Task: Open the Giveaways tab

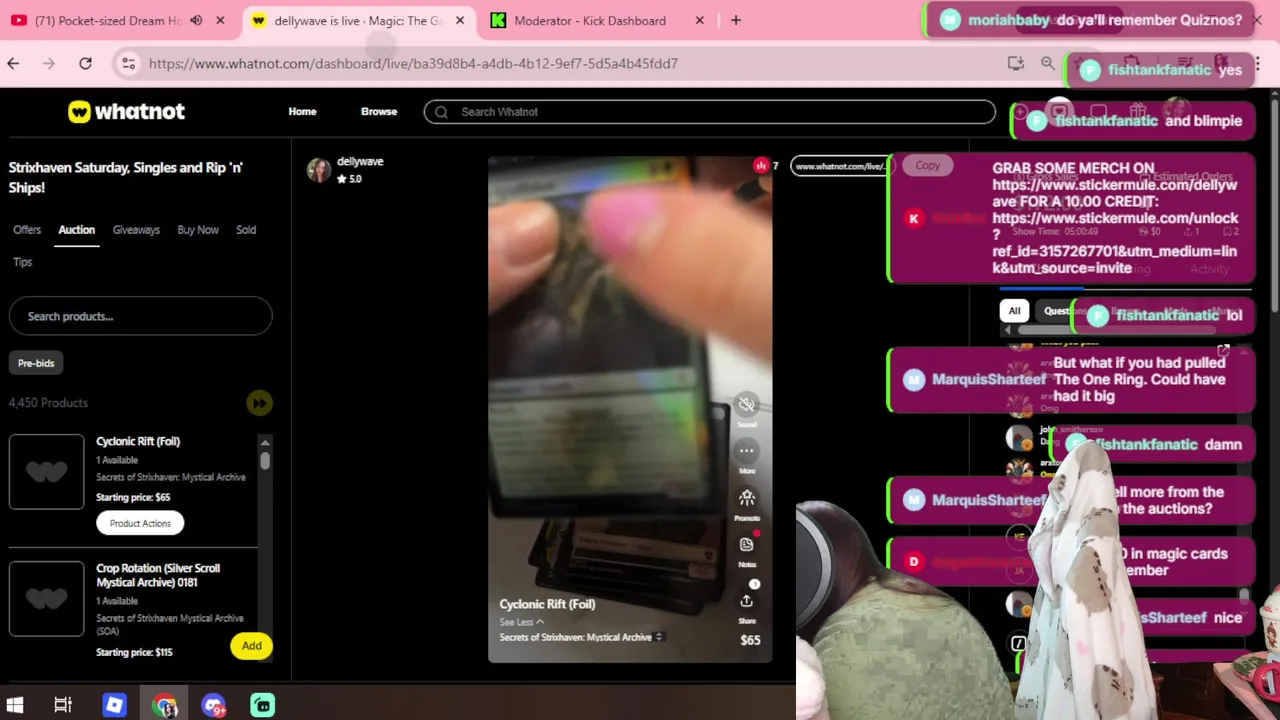Action: 136,230
